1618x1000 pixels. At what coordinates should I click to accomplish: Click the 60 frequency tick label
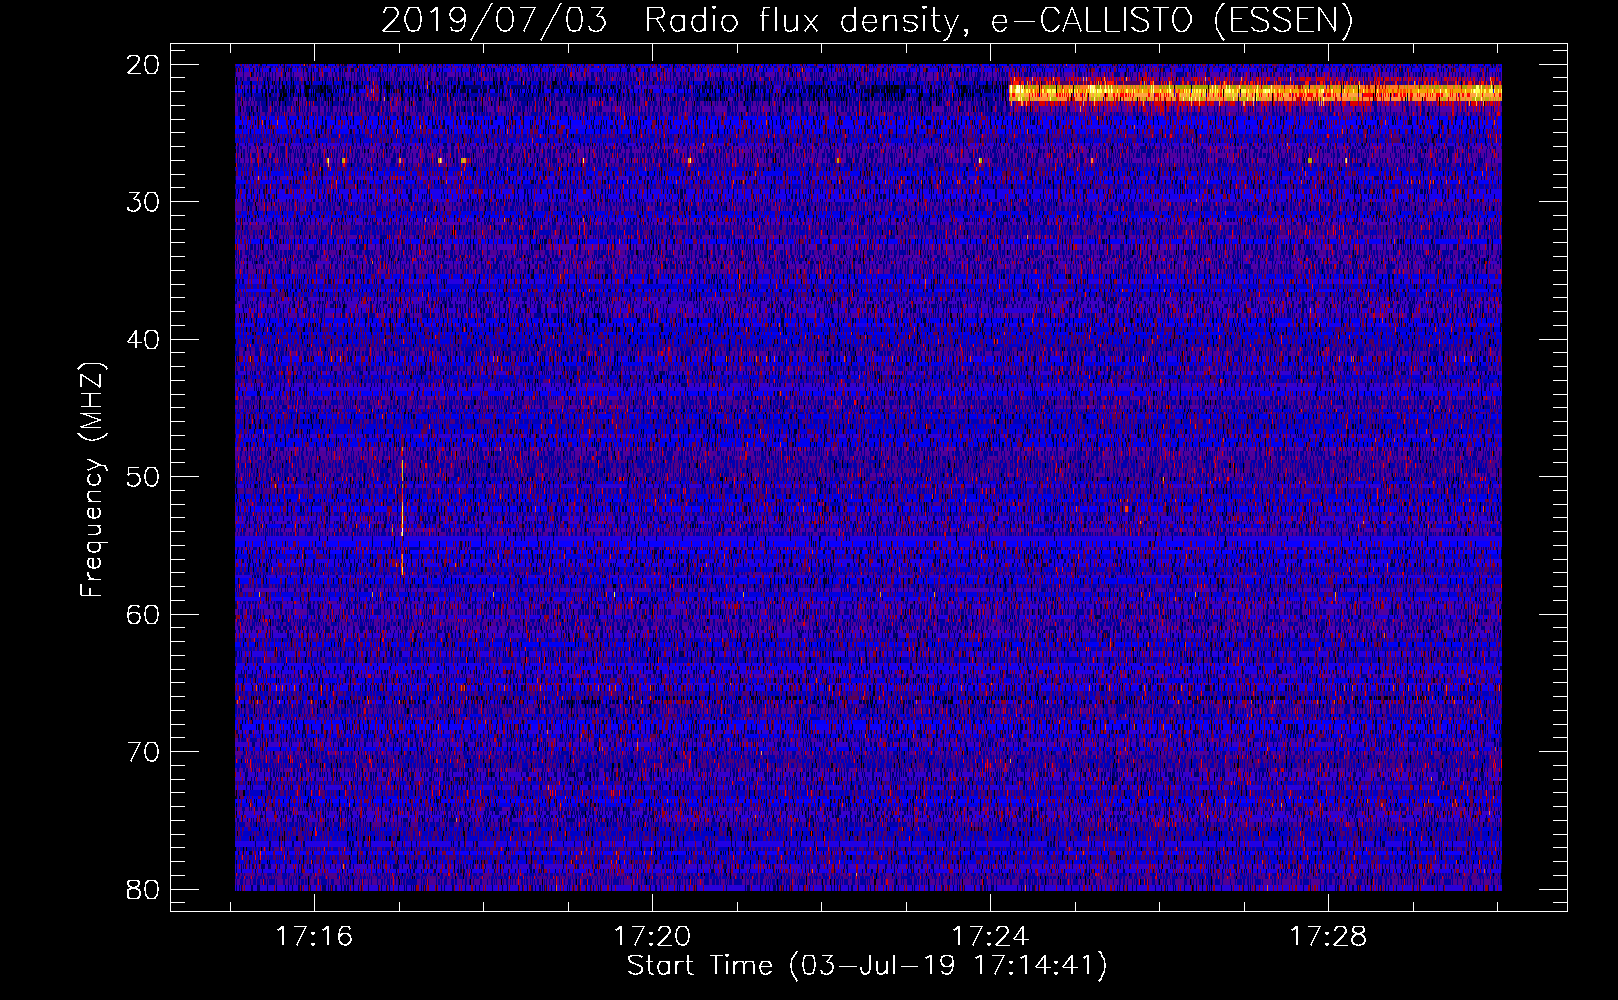point(143,614)
